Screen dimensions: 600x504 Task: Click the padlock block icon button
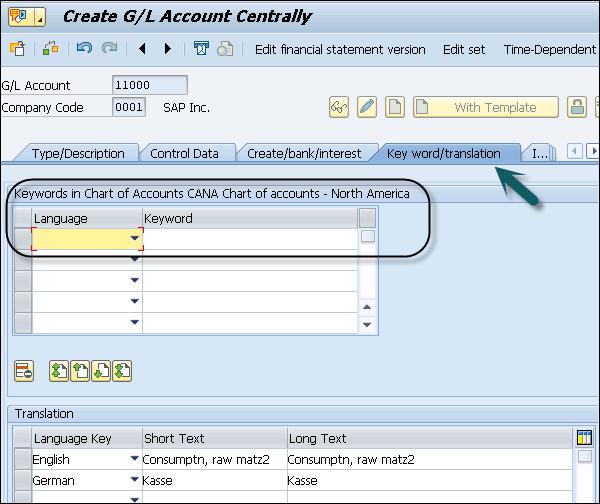click(x=577, y=107)
